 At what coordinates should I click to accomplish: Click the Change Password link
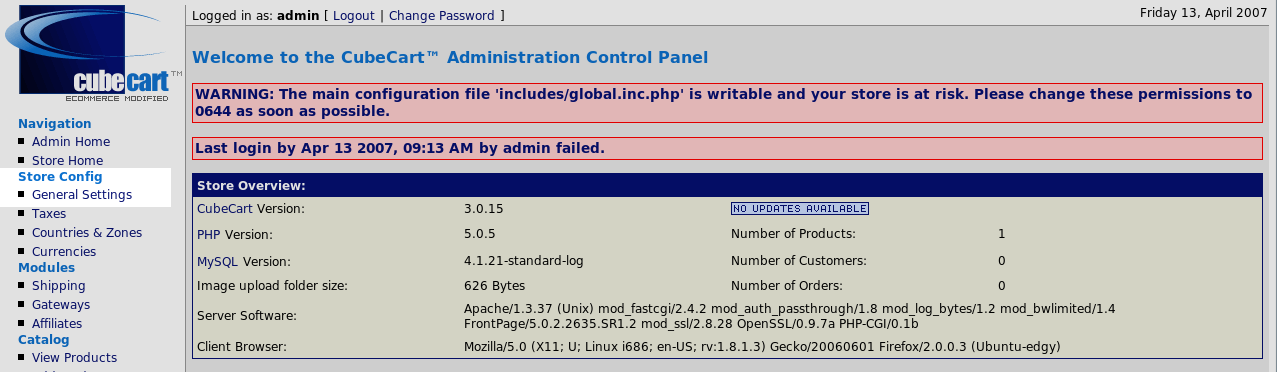pos(441,16)
